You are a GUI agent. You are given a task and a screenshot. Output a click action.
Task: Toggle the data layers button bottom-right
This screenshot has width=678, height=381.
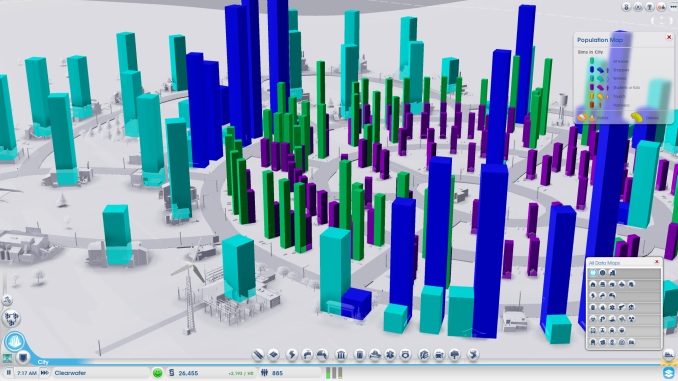click(668, 372)
